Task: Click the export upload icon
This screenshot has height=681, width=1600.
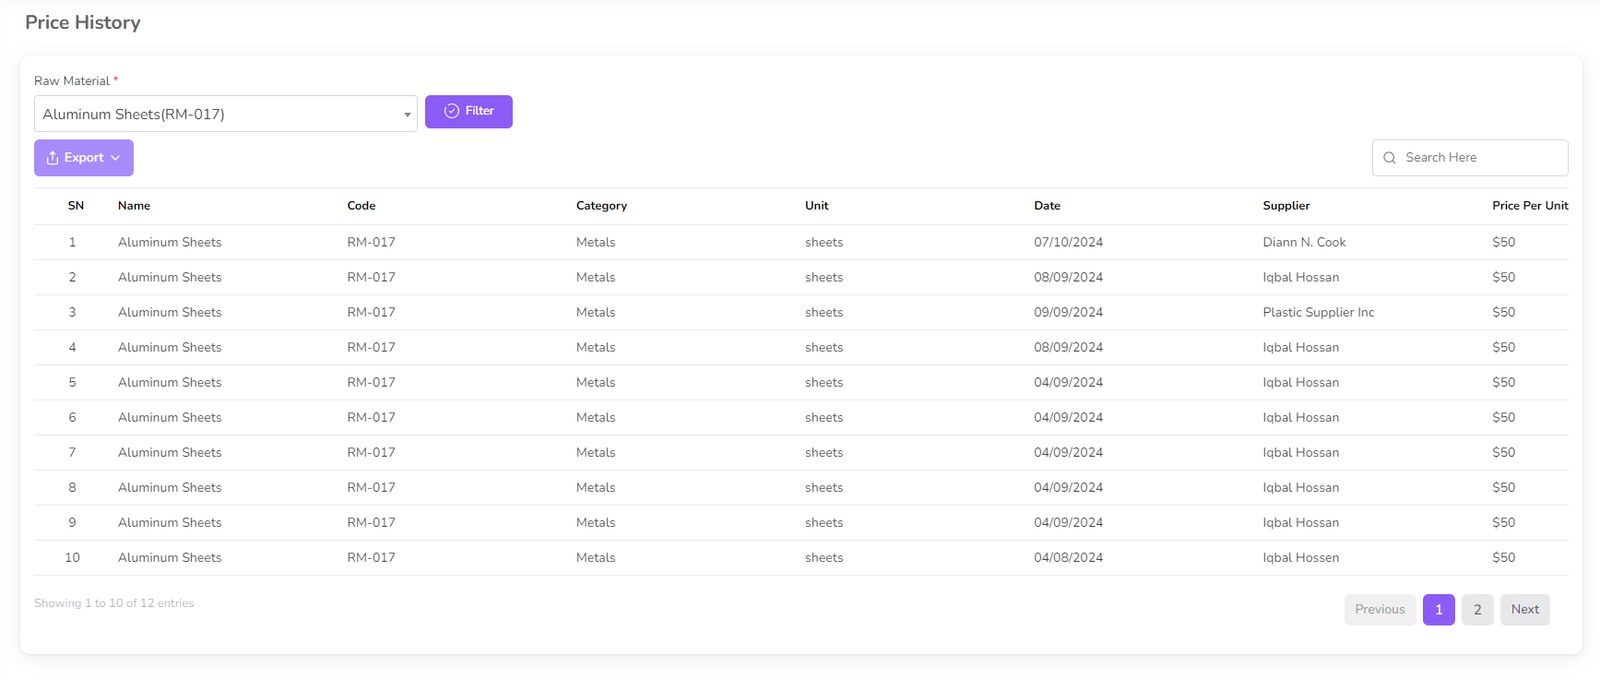Action: click(x=52, y=158)
